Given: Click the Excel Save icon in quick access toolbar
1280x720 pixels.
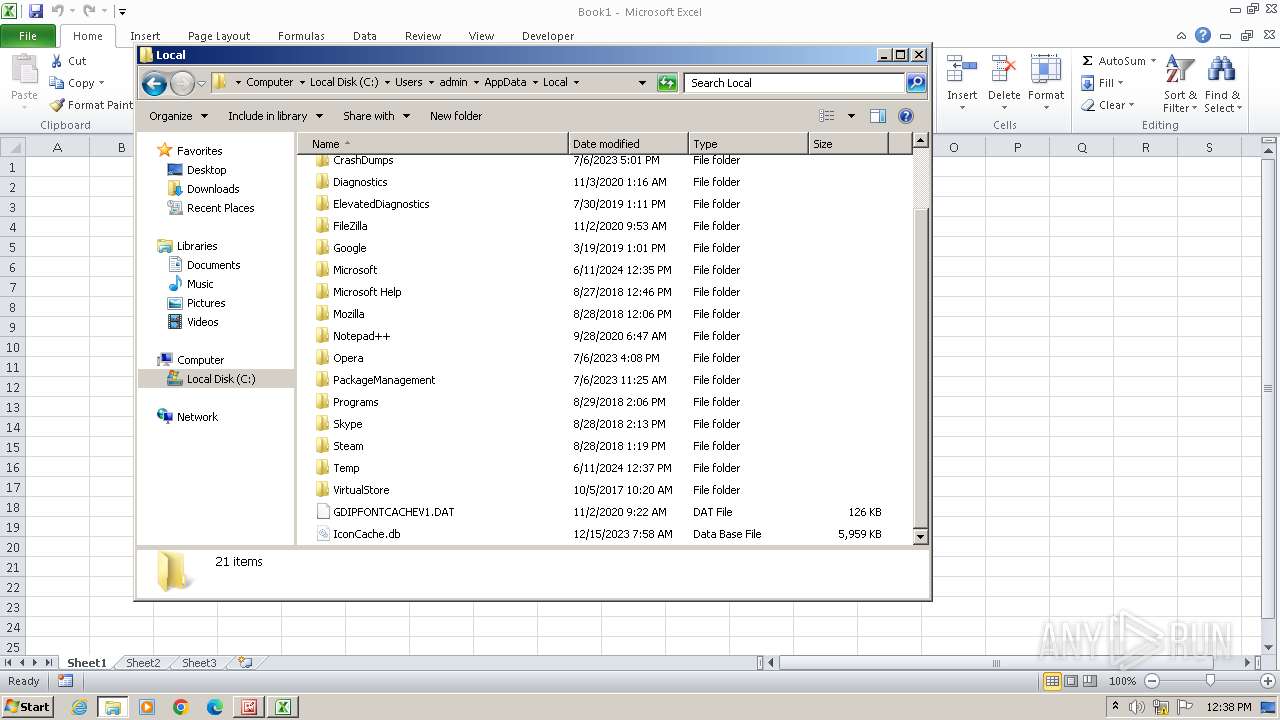Looking at the screenshot, I should click(36, 11).
